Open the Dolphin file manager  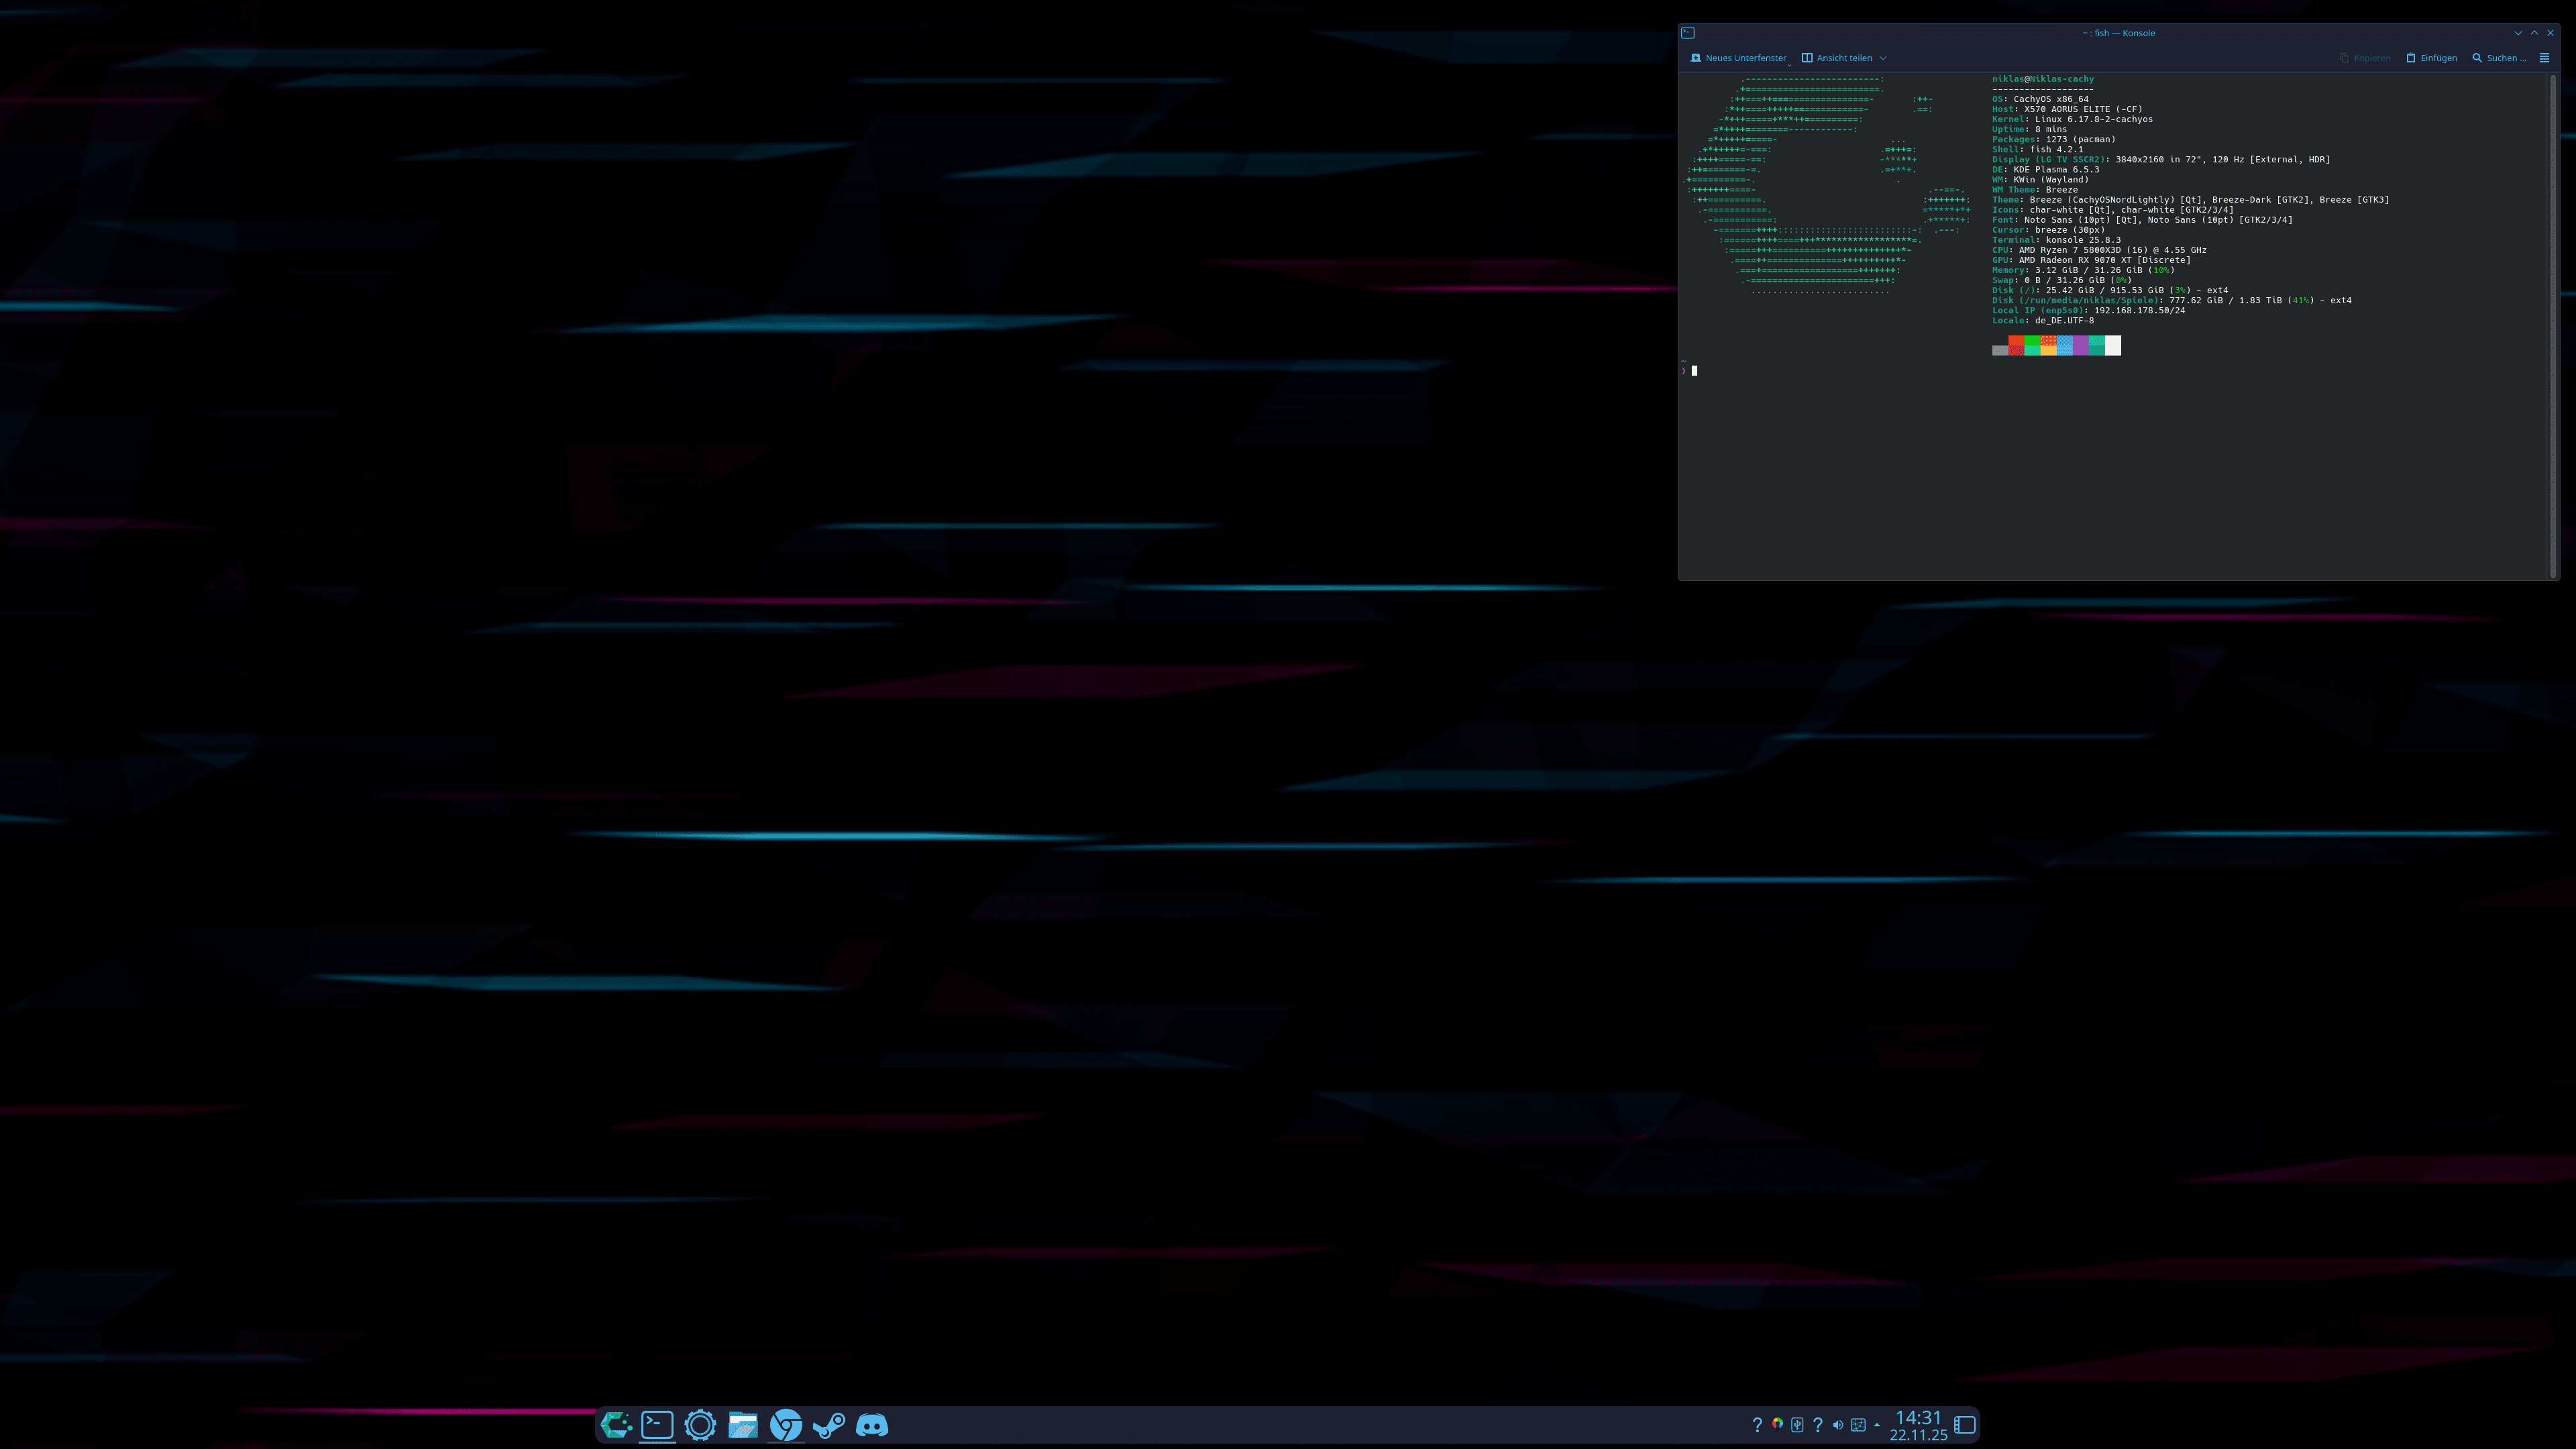pyautogui.click(x=743, y=1424)
